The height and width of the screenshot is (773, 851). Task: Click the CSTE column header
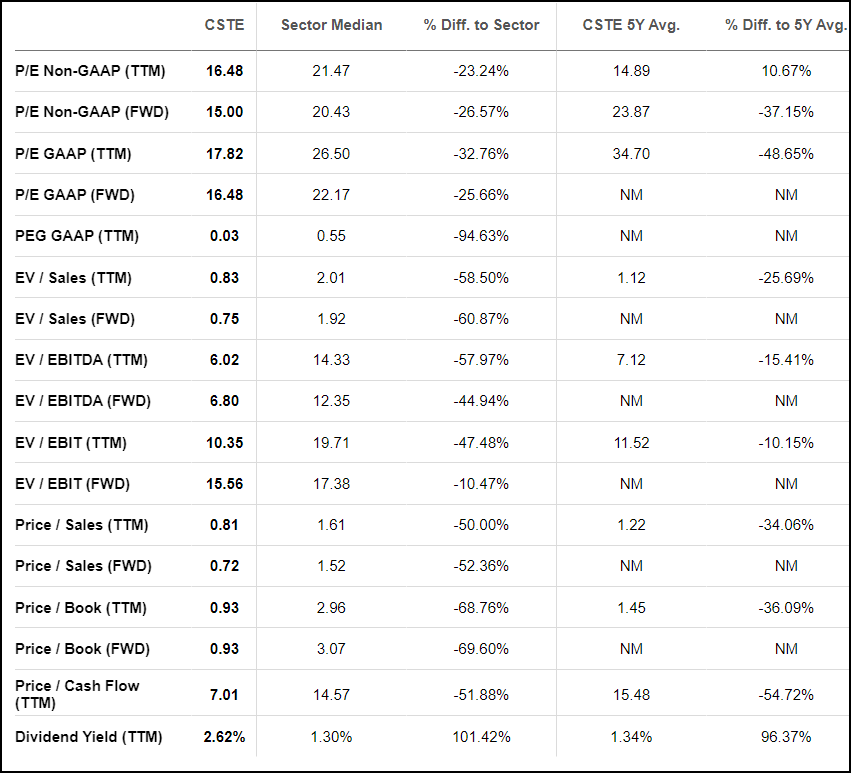(x=224, y=25)
